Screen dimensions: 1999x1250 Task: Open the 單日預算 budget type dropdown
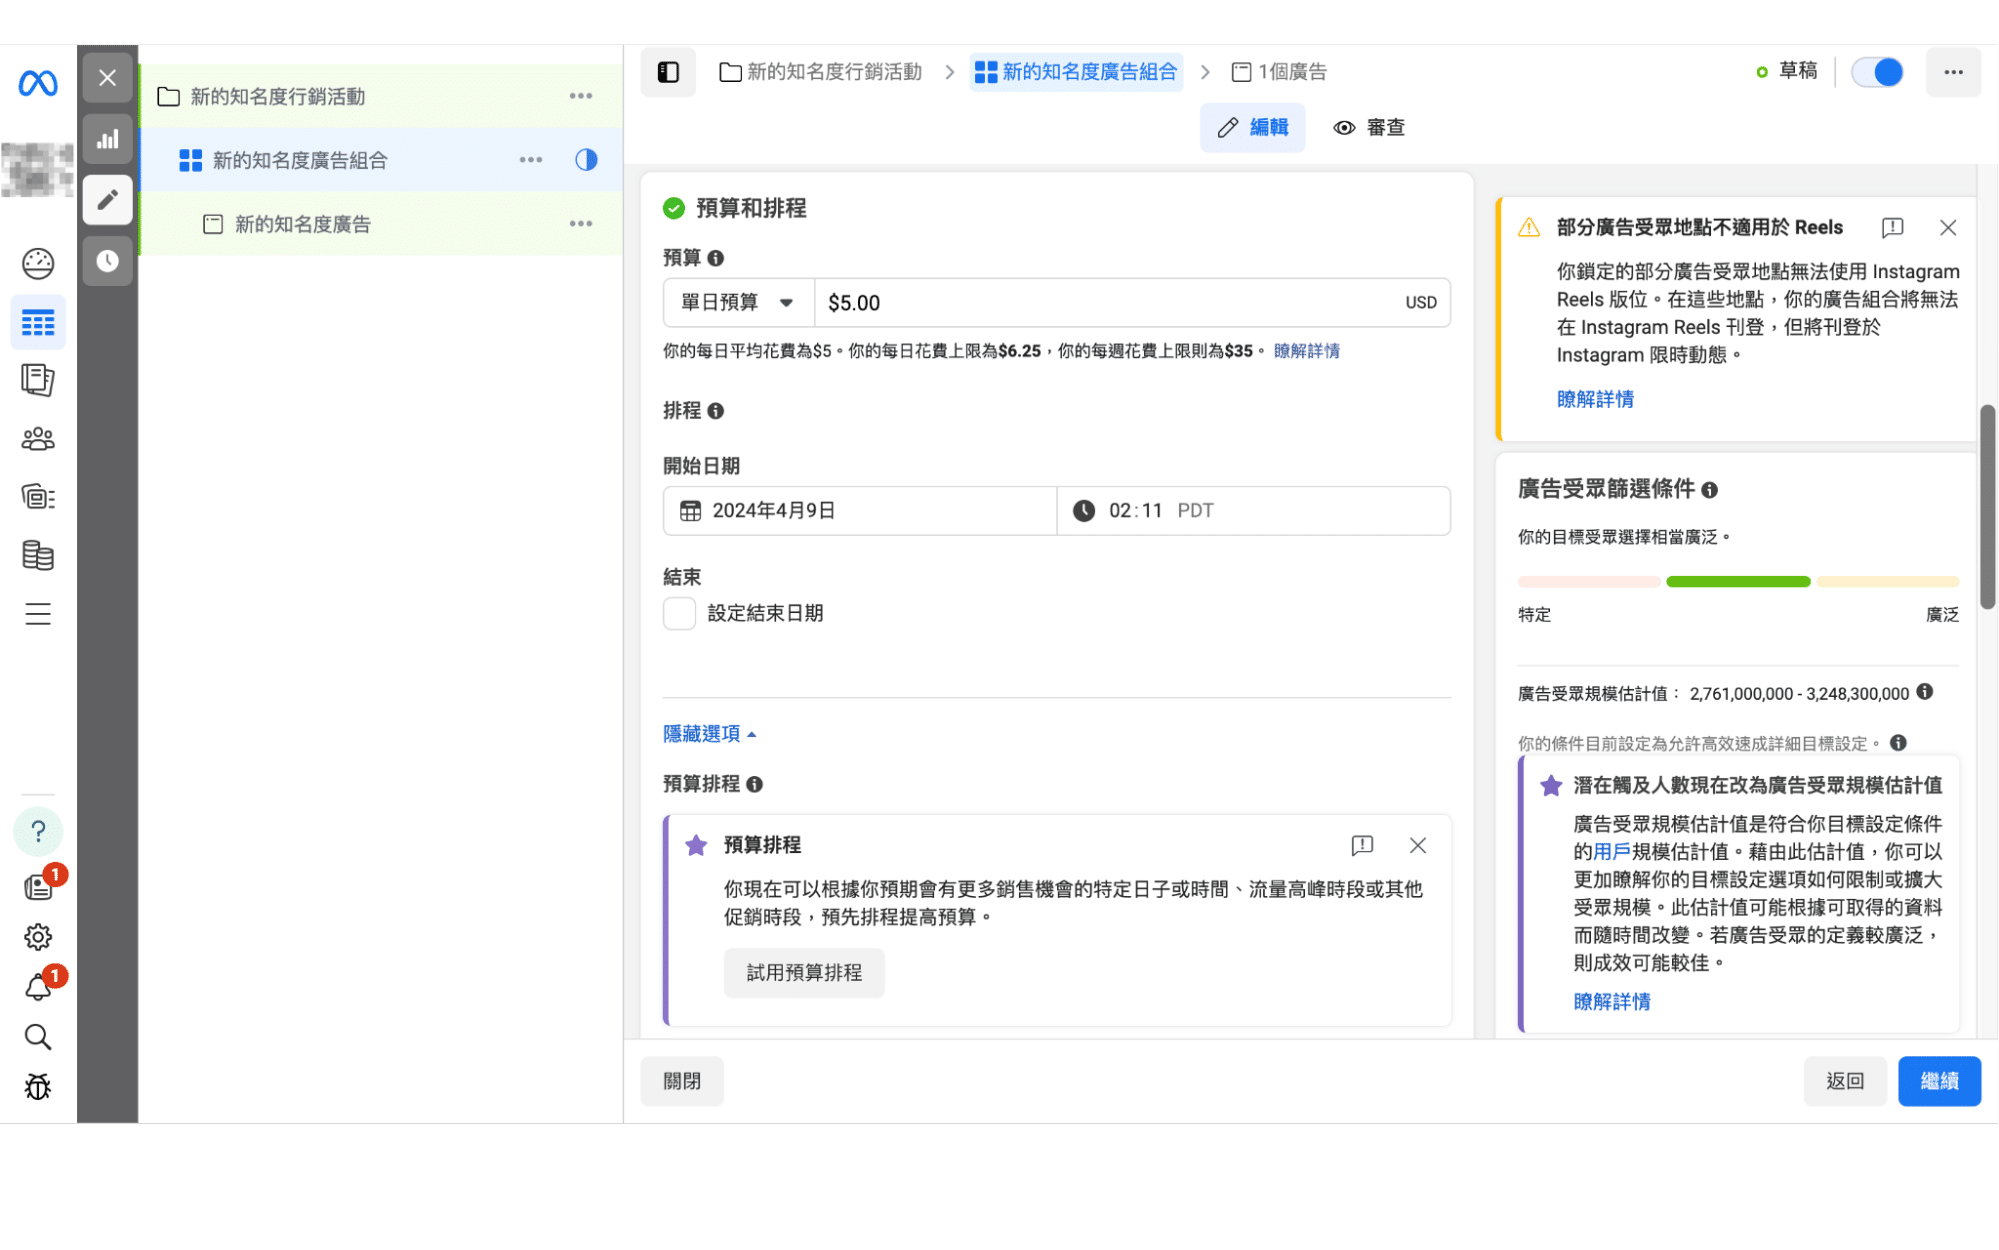tap(737, 302)
